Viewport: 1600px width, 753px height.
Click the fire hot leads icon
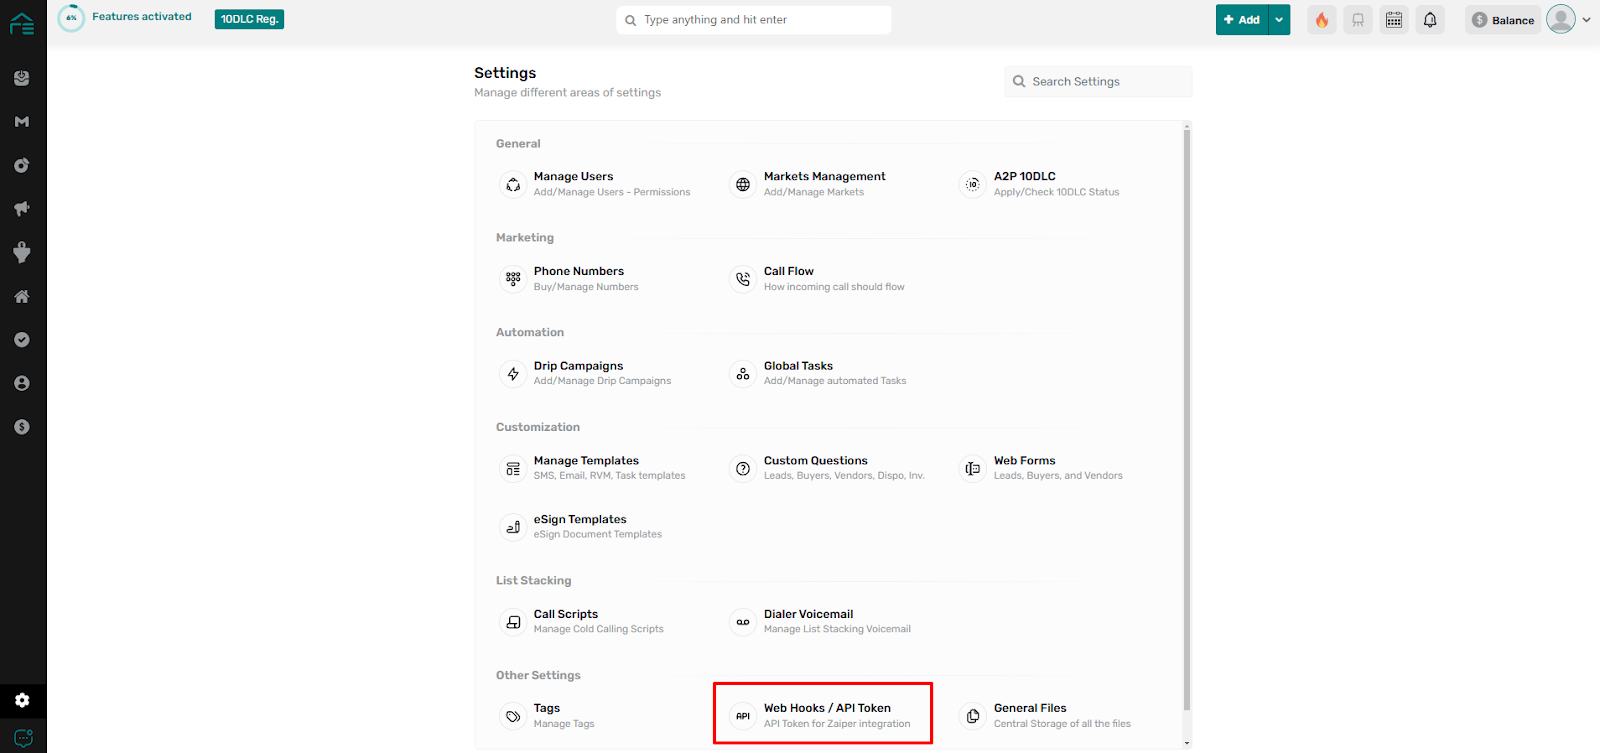pyautogui.click(x=1322, y=20)
